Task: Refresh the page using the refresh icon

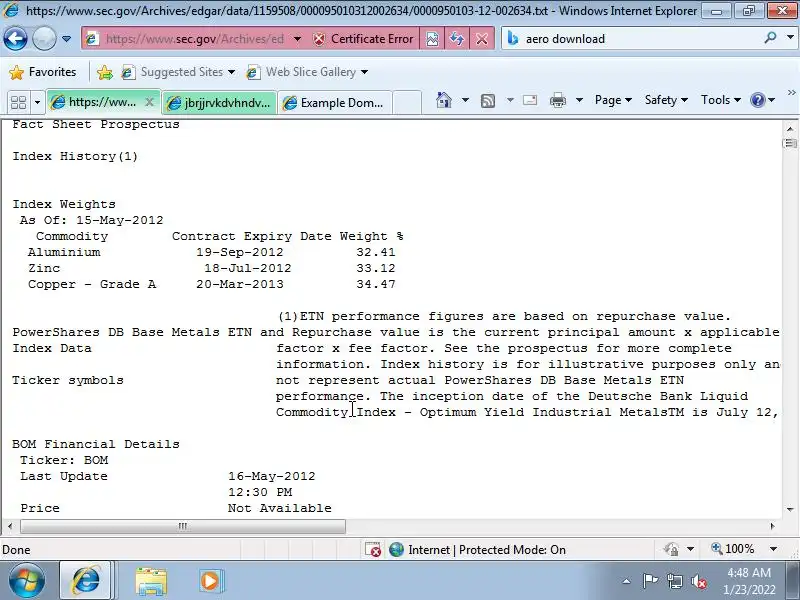Action: point(457,39)
